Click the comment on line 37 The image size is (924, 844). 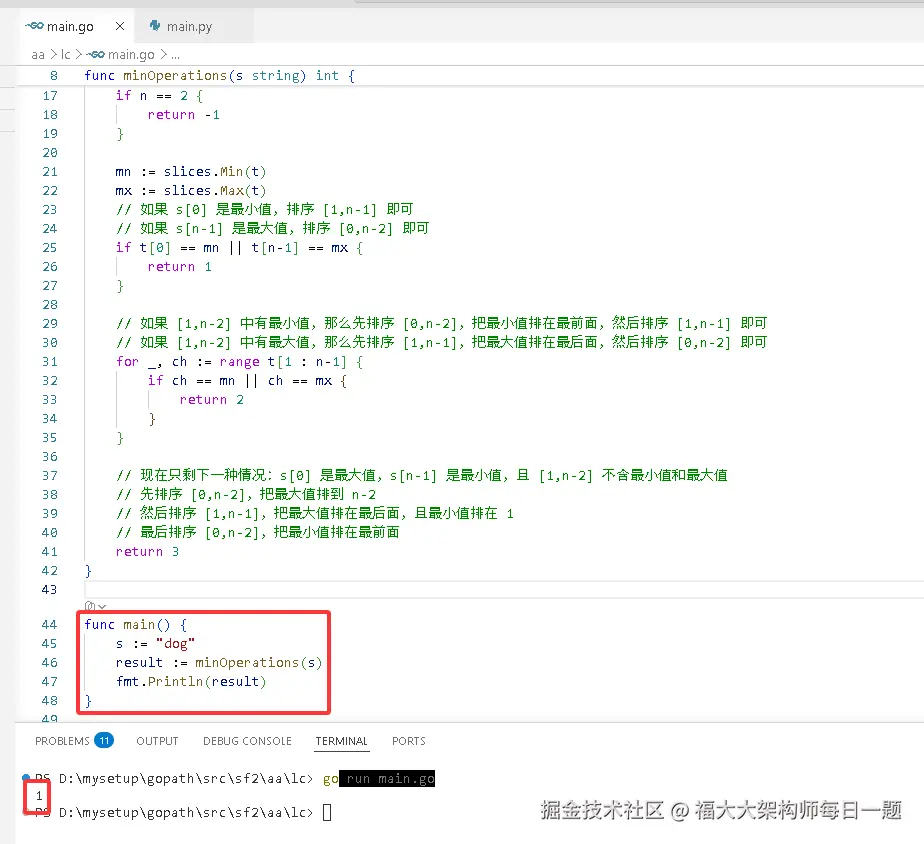click(x=422, y=476)
